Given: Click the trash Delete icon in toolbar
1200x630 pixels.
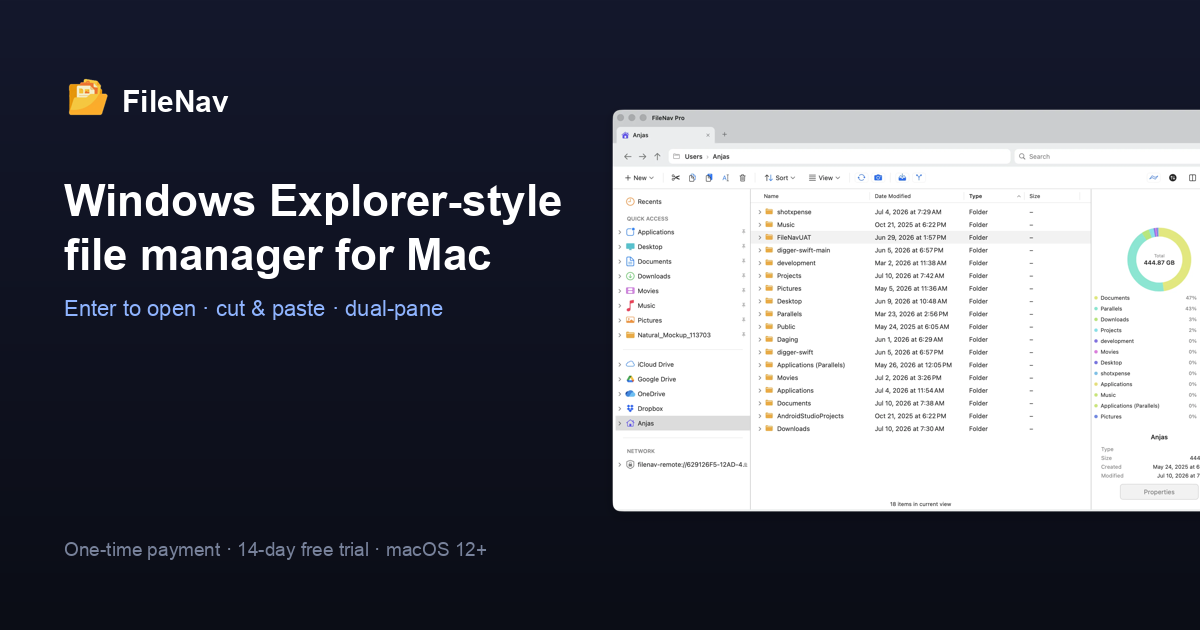Looking at the screenshot, I should tap(742, 178).
